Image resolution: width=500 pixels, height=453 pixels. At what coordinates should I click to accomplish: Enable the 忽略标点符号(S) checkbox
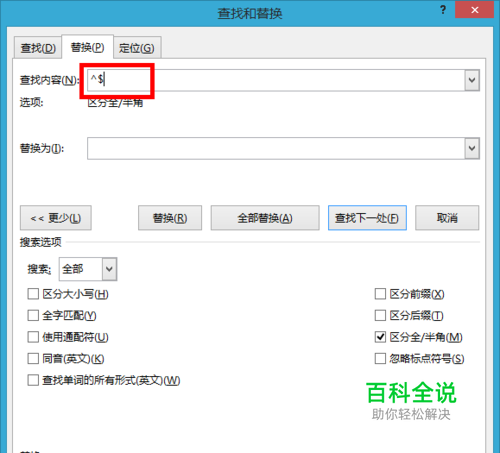coord(380,359)
